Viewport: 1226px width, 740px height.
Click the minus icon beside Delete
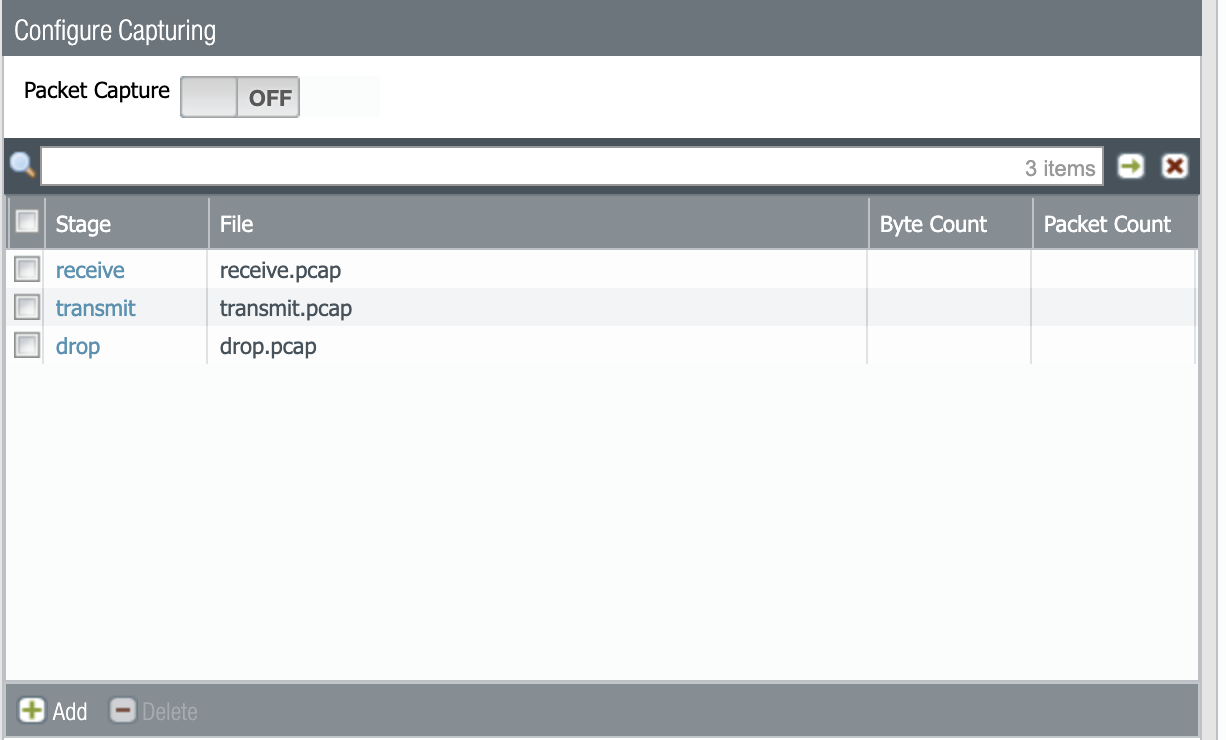point(122,711)
